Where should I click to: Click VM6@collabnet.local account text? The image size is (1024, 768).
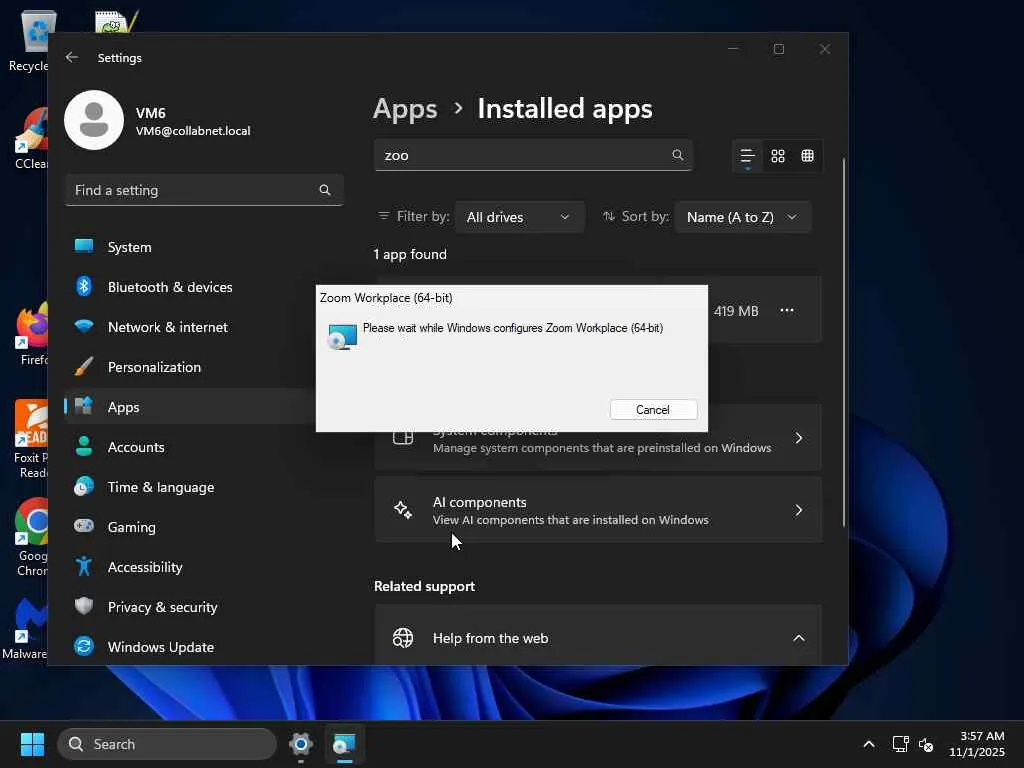pyautogui.click(x=193, y=131)
